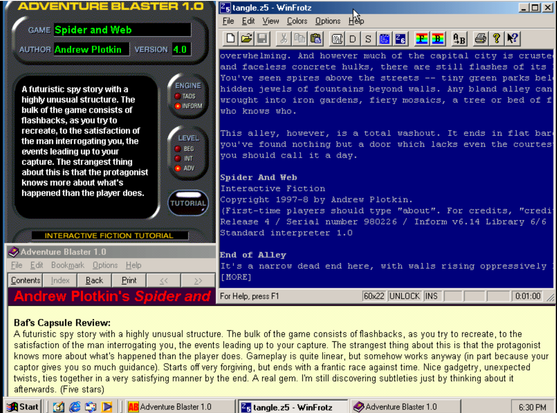Switch to tangle.z5 - WinFrotz taskbar button
Viewport: 557px width, 413px height.
[x=292, y=407]
